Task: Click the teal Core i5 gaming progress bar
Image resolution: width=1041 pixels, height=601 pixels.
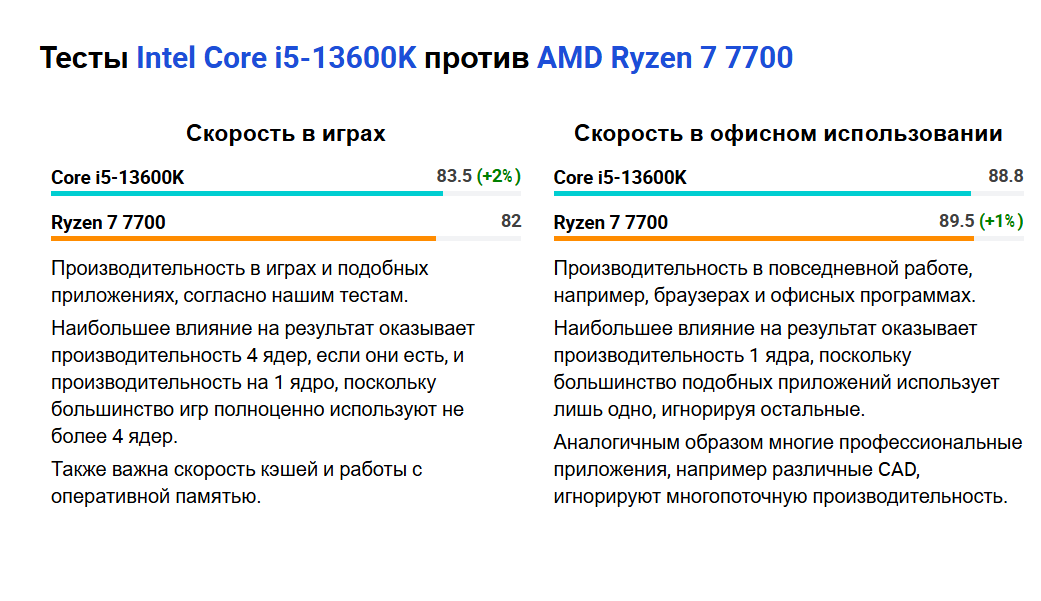Action: (246, 193)
